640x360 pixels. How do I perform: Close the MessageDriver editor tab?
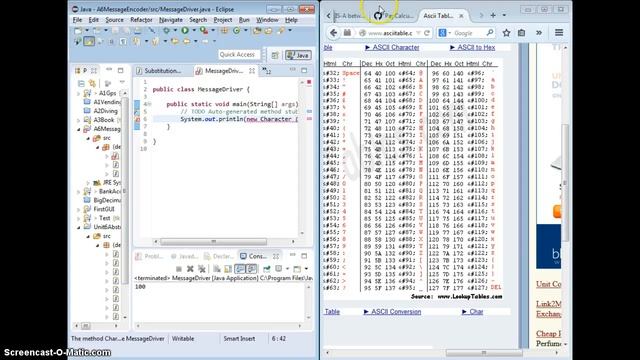[x=252, y=71]
